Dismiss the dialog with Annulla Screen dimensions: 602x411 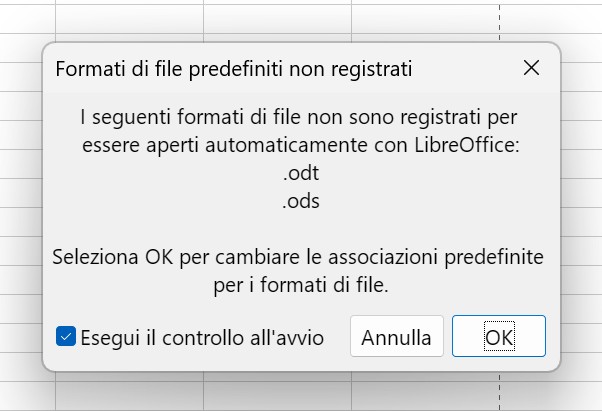point(397,336)
